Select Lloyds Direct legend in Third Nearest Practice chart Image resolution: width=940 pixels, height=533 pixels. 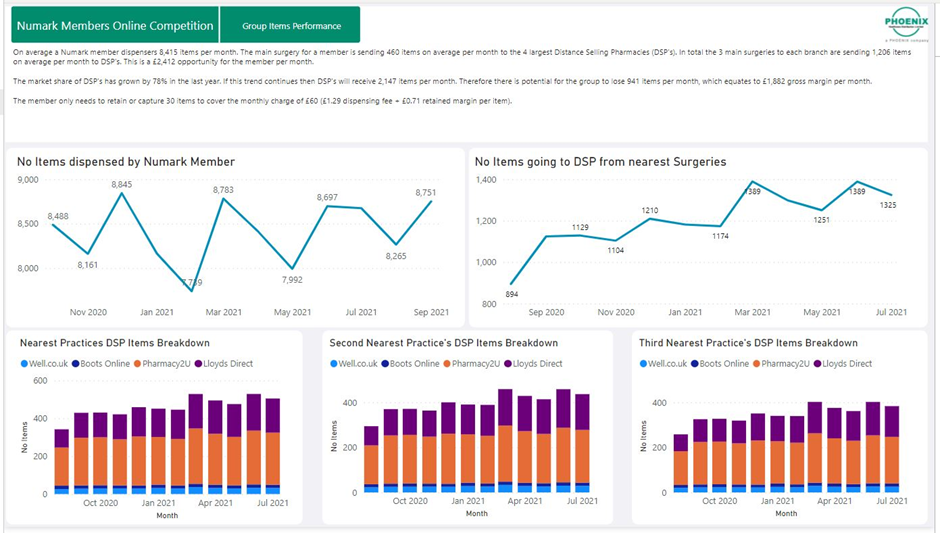tap(842, 363)
